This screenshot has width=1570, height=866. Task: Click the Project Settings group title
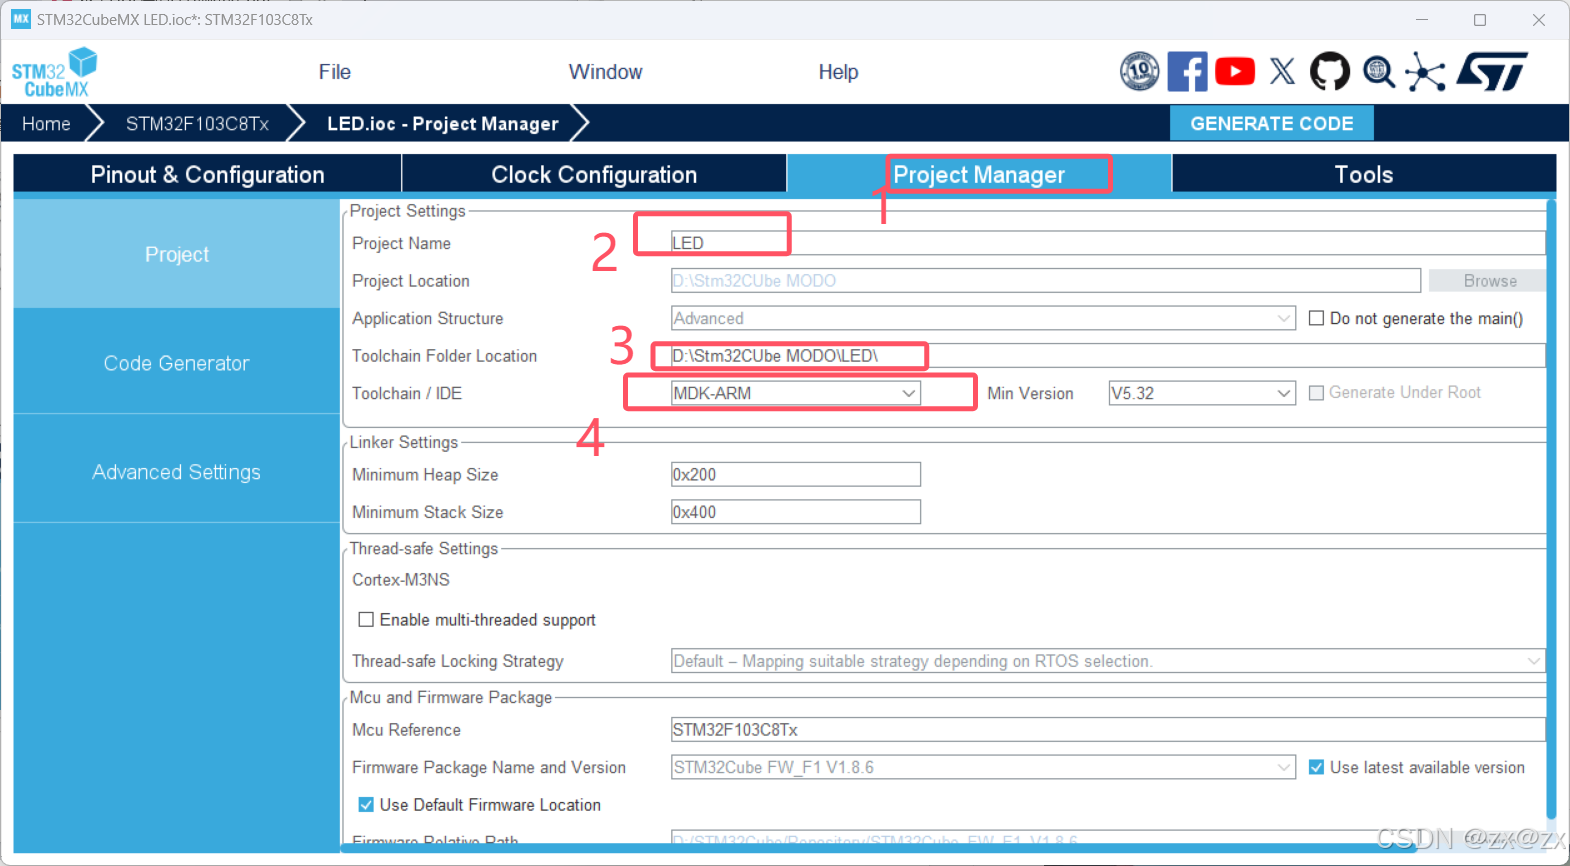[x=408, y=211]
